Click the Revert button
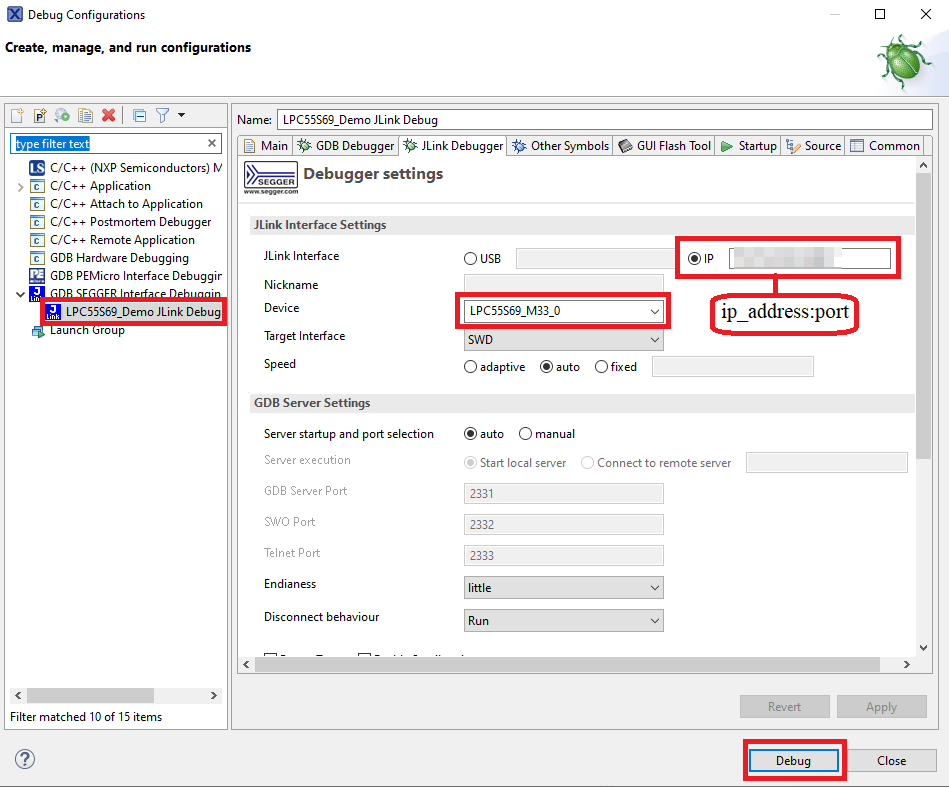This screenshot has height=787, width=949. pos(784,706)
